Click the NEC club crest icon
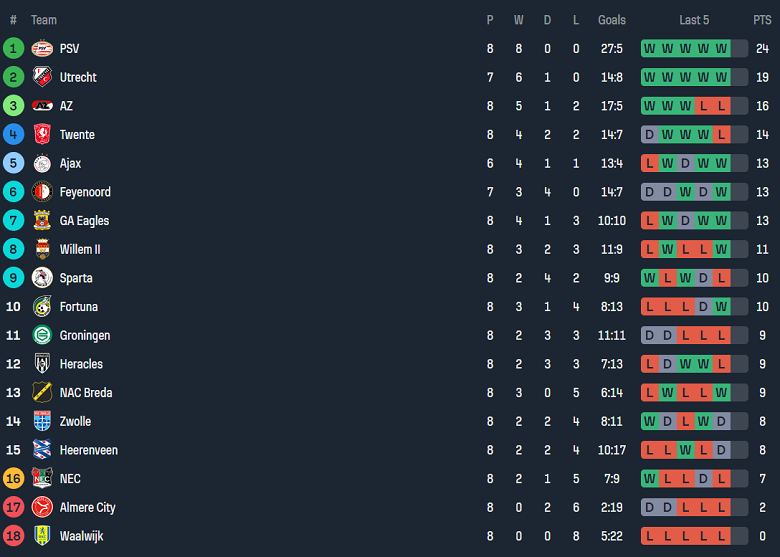The width and height of the screenshot is (780, 557). coord(42,479)
